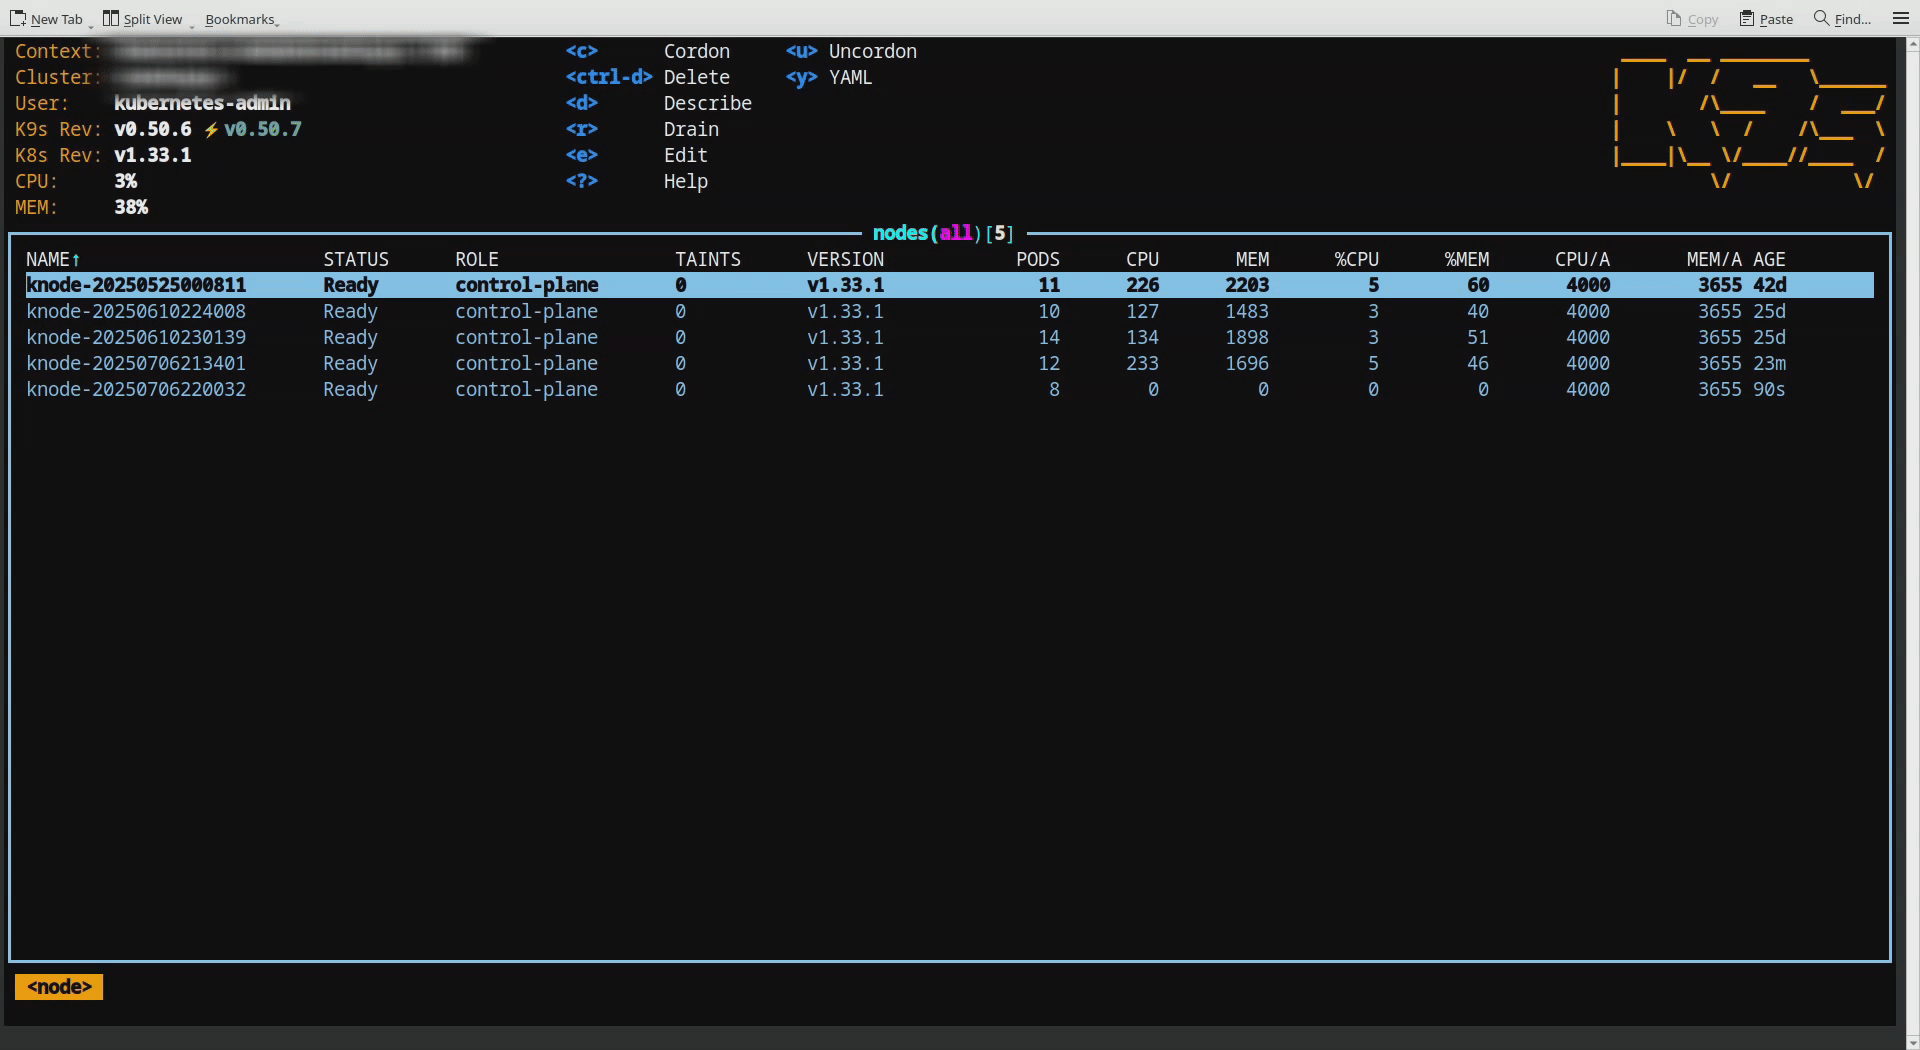Click the scrollbar up arrow
Image resolution: width=1920 pixels, height=1050 pixels.
point(1913,44)
